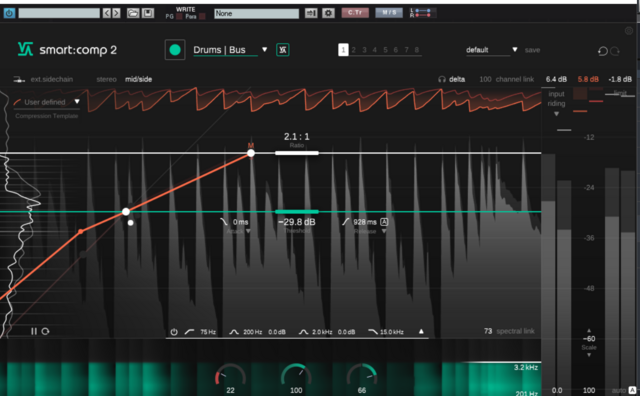The height and width of the screenshot is (396, 640).
Task: Redo last change
Action: click(615, 51)
